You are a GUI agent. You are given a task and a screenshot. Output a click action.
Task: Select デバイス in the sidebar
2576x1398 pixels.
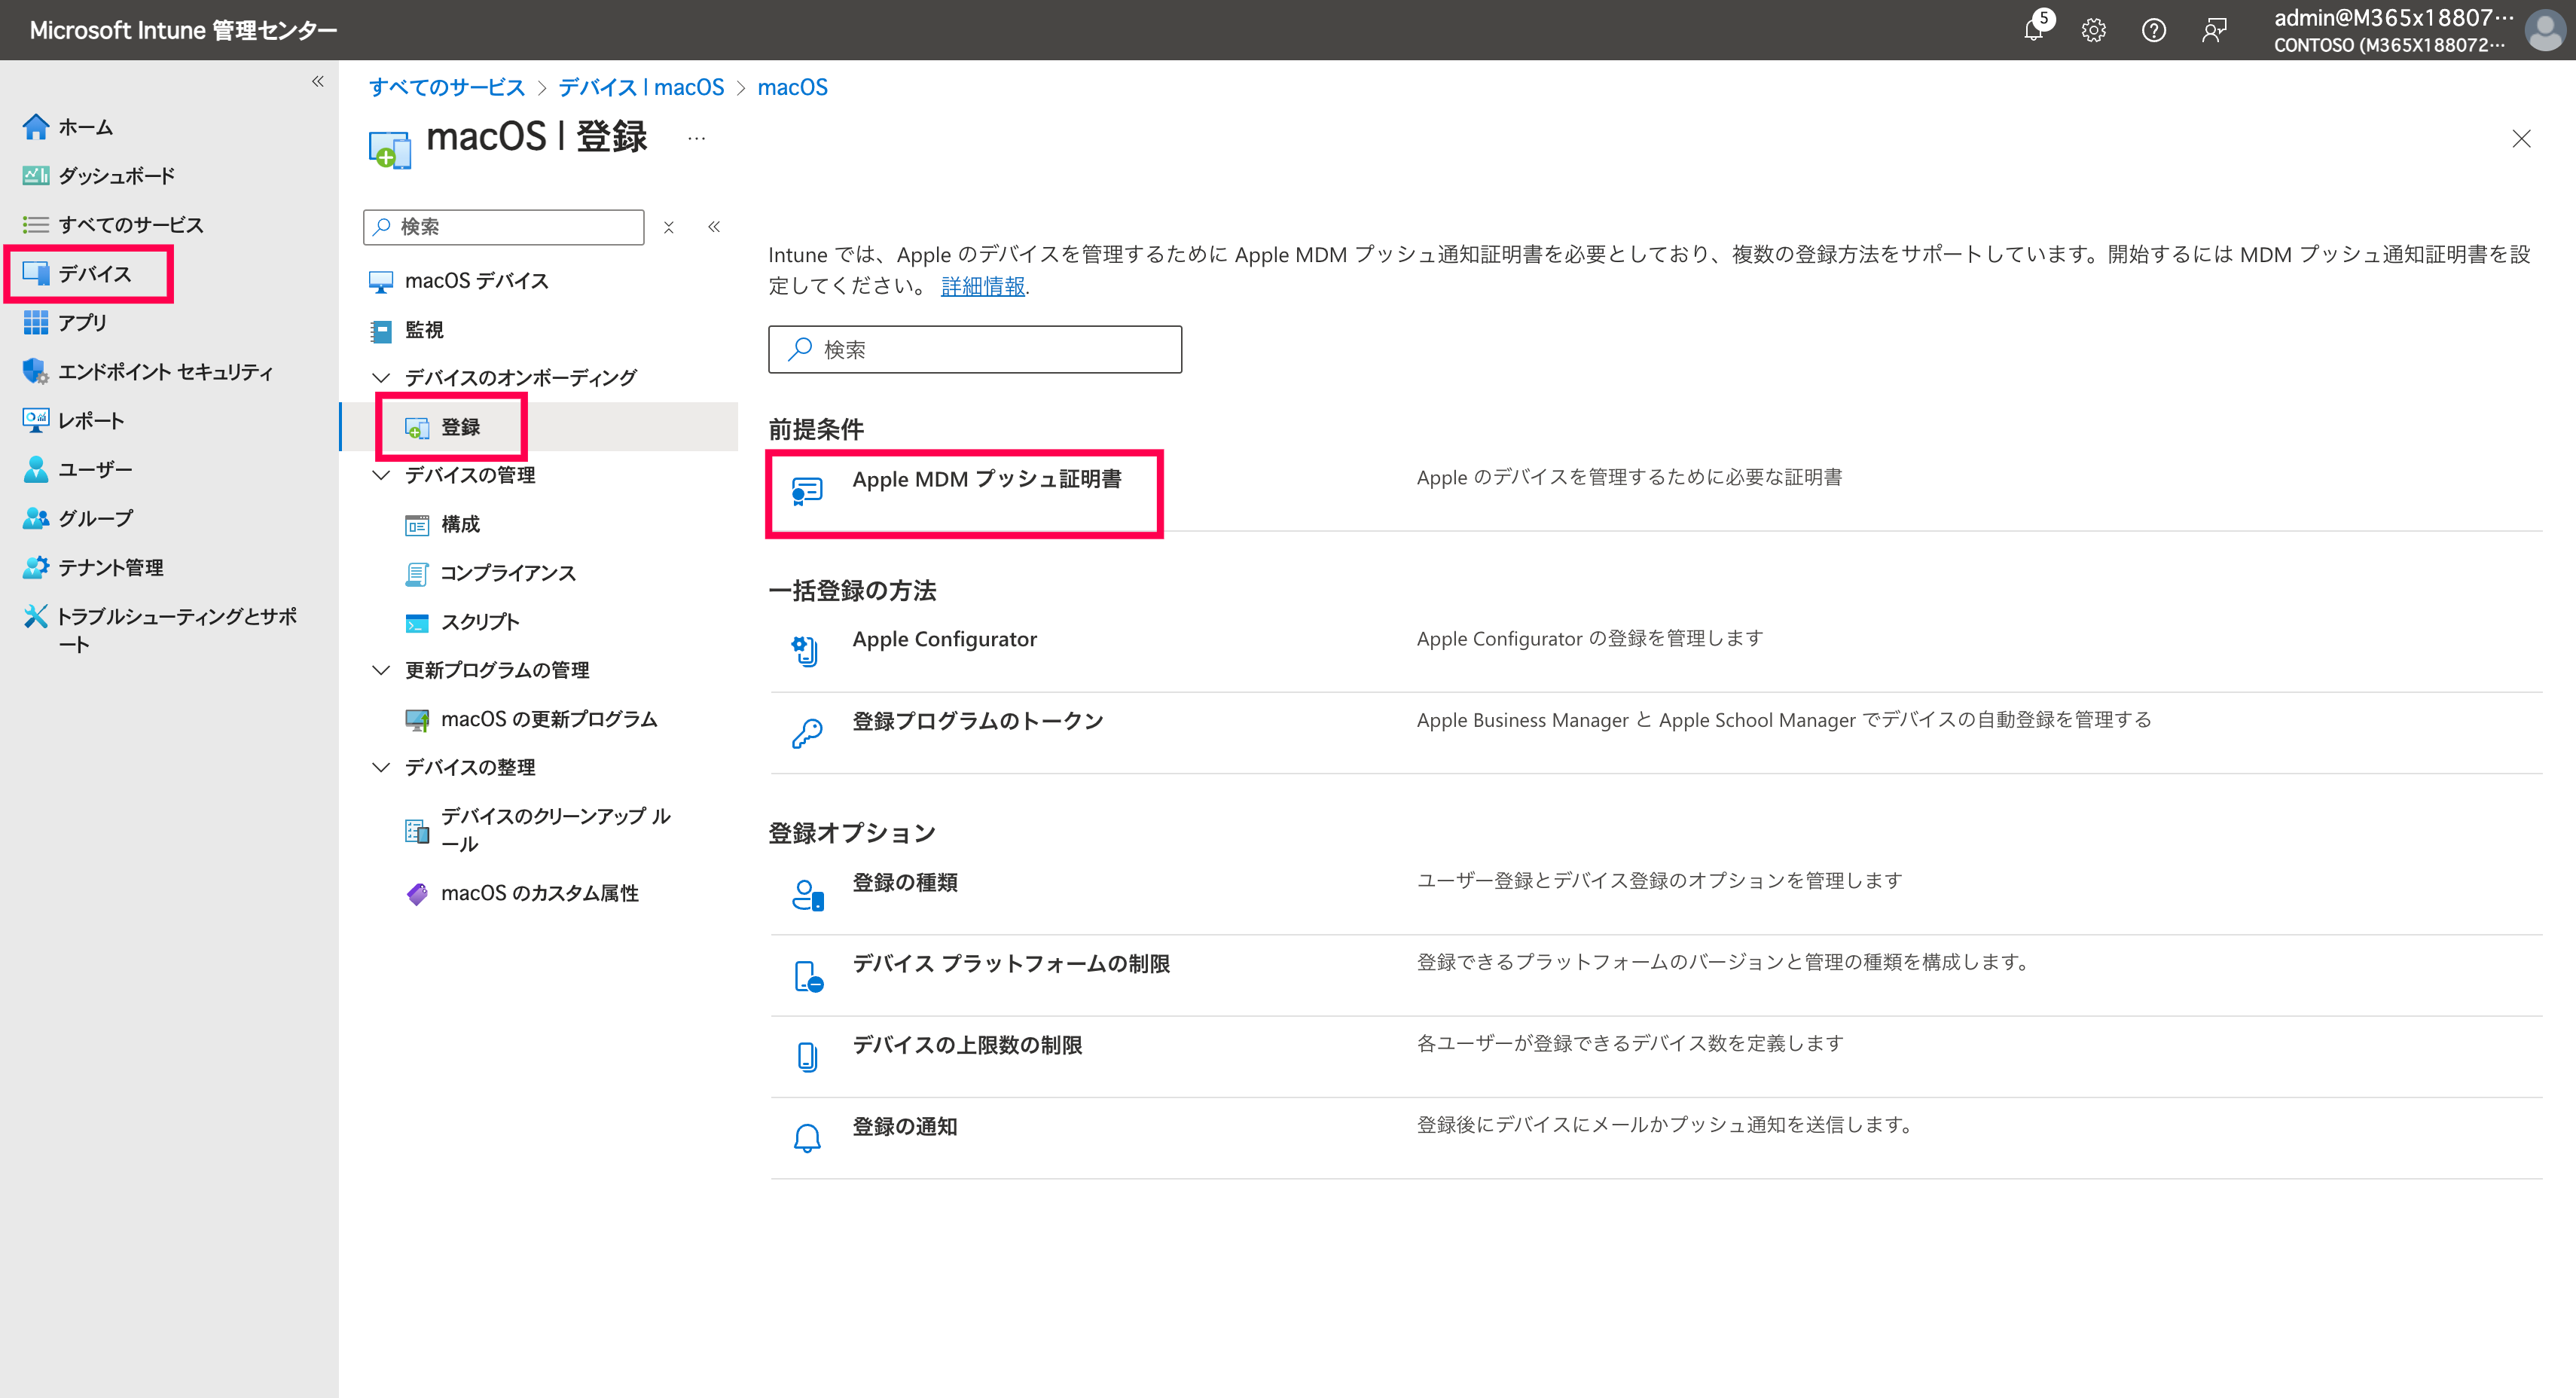(x=94, y=274)
